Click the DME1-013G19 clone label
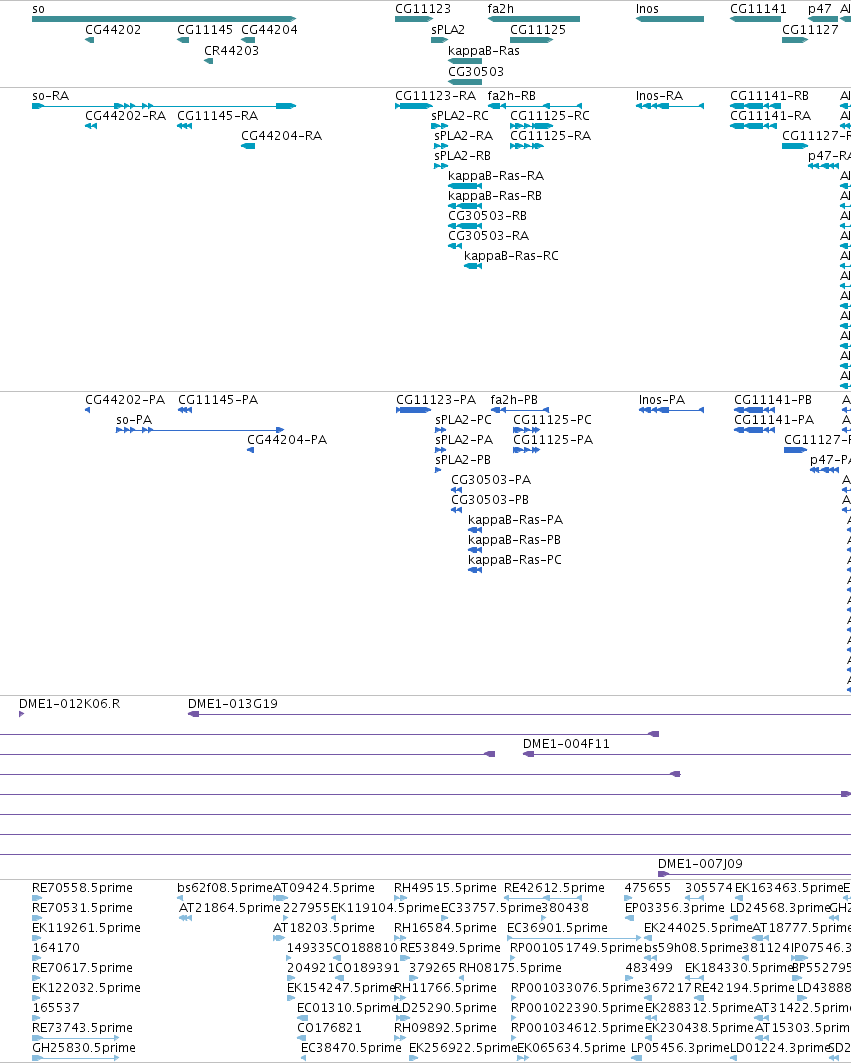Viewport: 851px width, 1063px height. click(233, 704)
